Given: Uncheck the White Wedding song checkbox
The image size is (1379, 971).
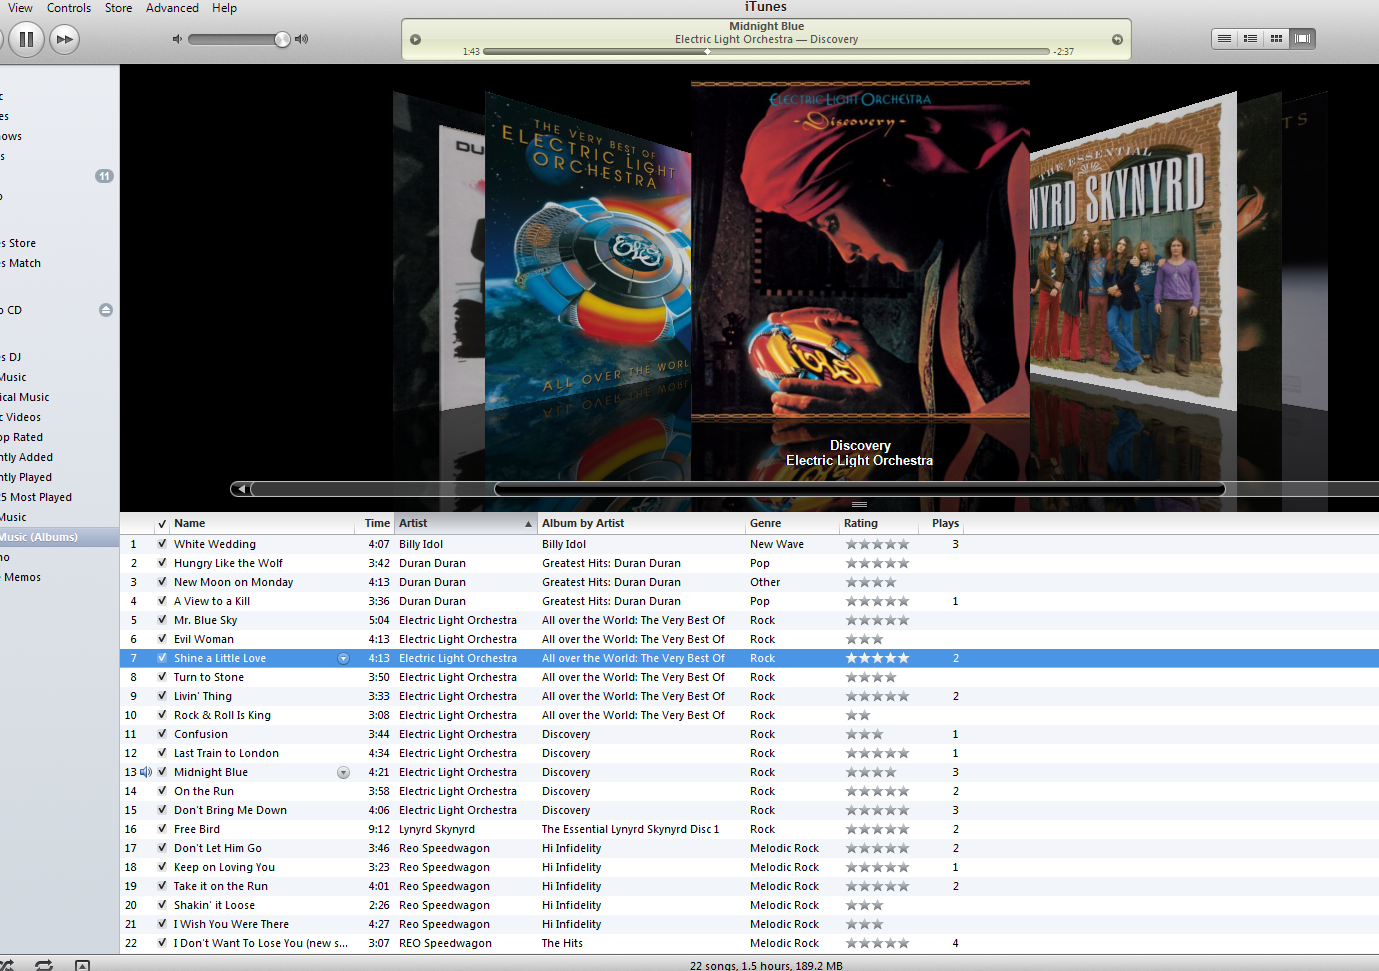Looking at the screenshot, I should [x=162, y=544].
